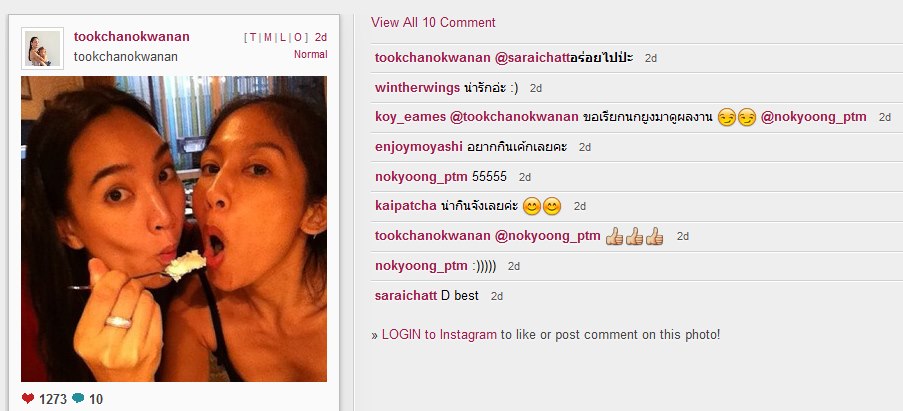Click LOGIN to Instagram link
Viewport: 903px width, 411px height.
click(439, 334)
